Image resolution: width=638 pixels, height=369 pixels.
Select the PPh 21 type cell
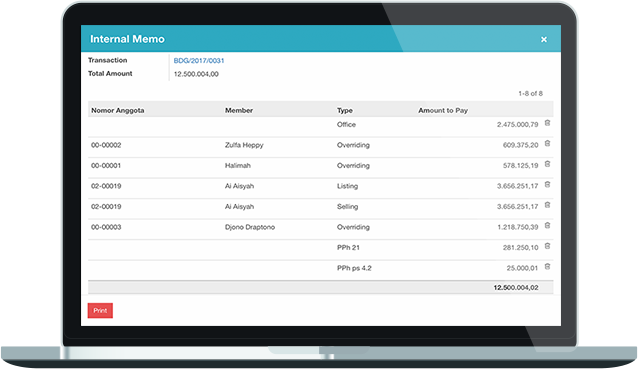coord(348,248)
